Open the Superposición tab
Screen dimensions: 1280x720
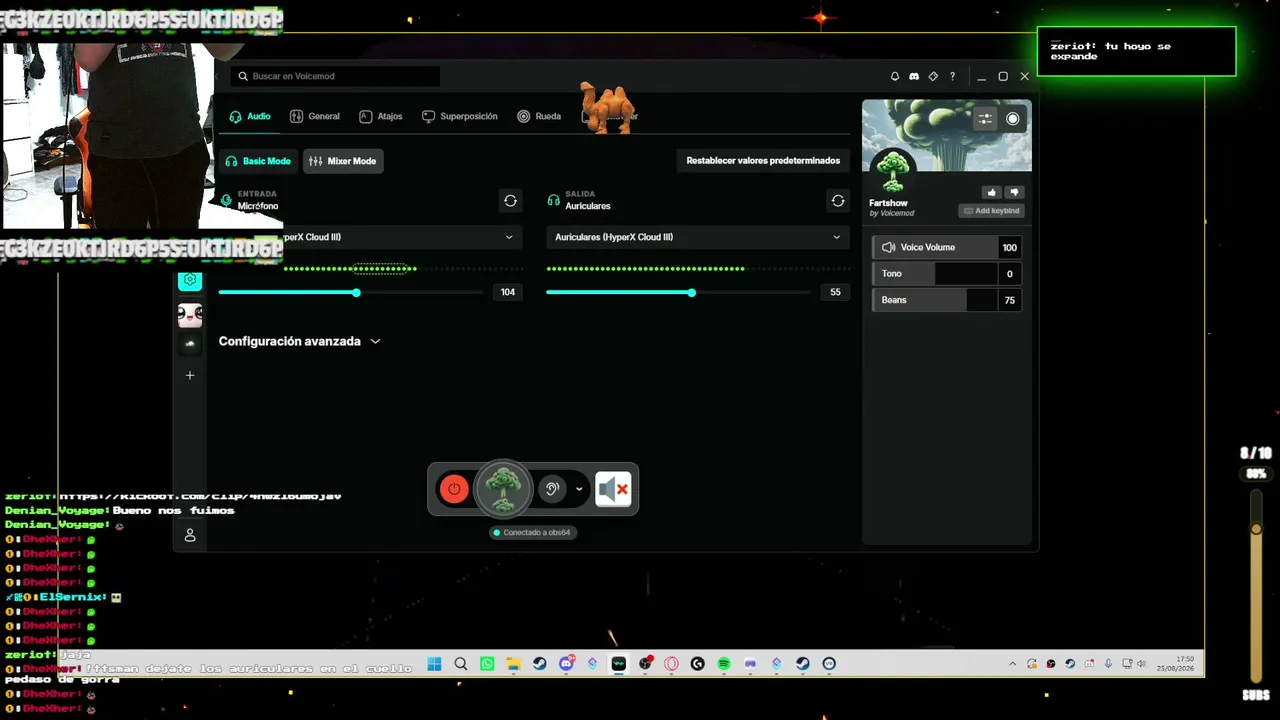coord(460,116)
